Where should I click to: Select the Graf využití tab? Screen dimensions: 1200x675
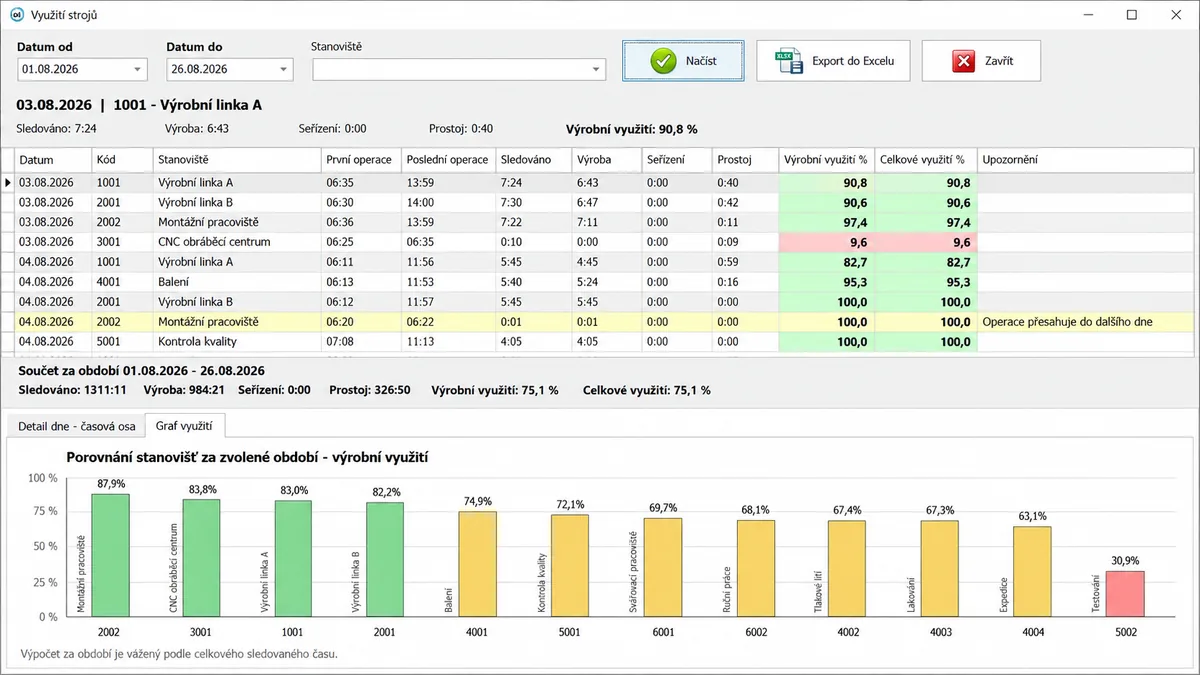point(185,426)
